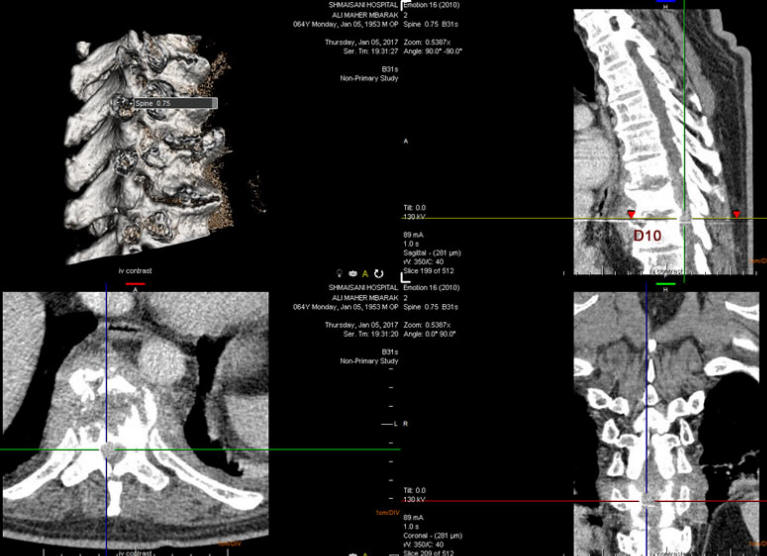Click the green orientation bar above coronal view
The height and width of the screenshot is (556, 767).
click(666, 283)
